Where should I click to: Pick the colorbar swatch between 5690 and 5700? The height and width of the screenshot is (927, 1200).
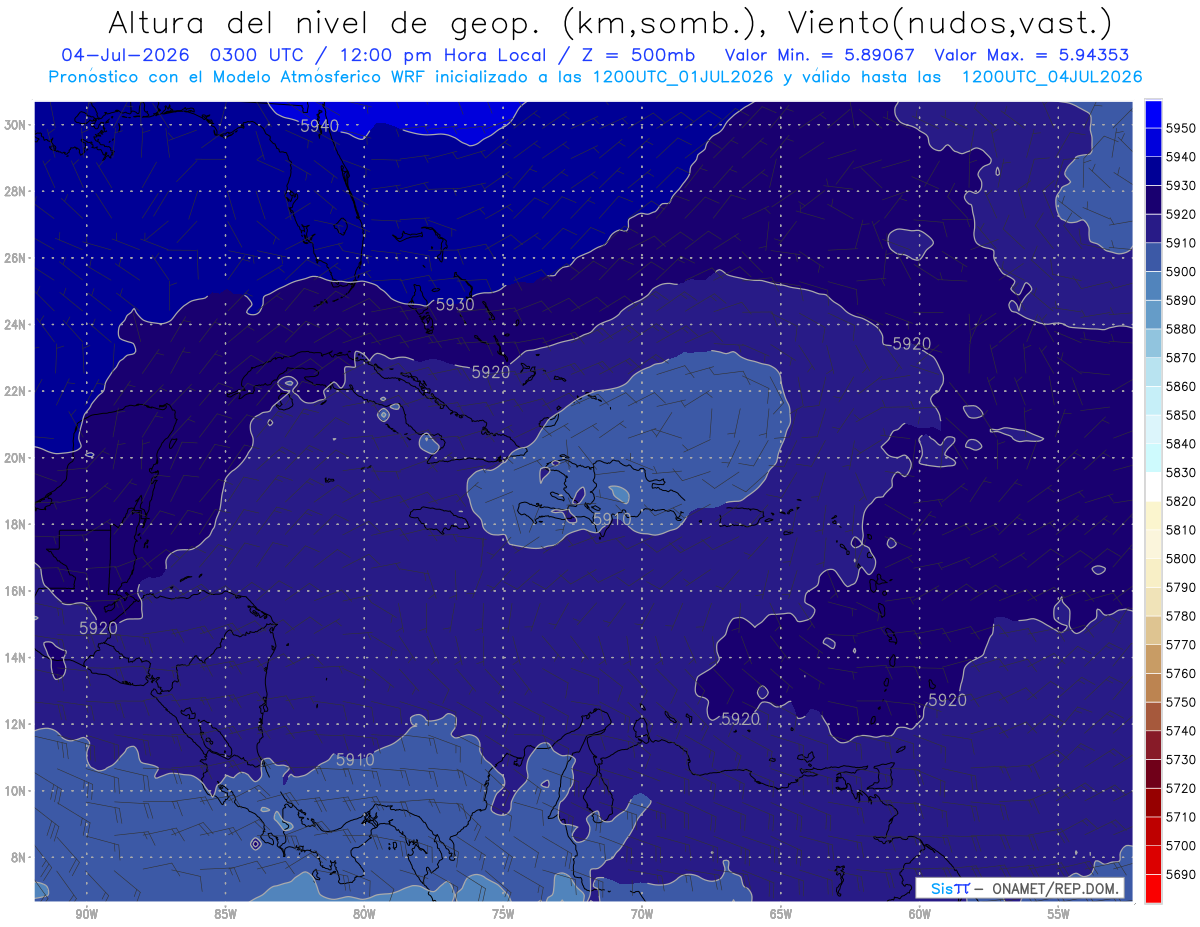[1153, 859]
